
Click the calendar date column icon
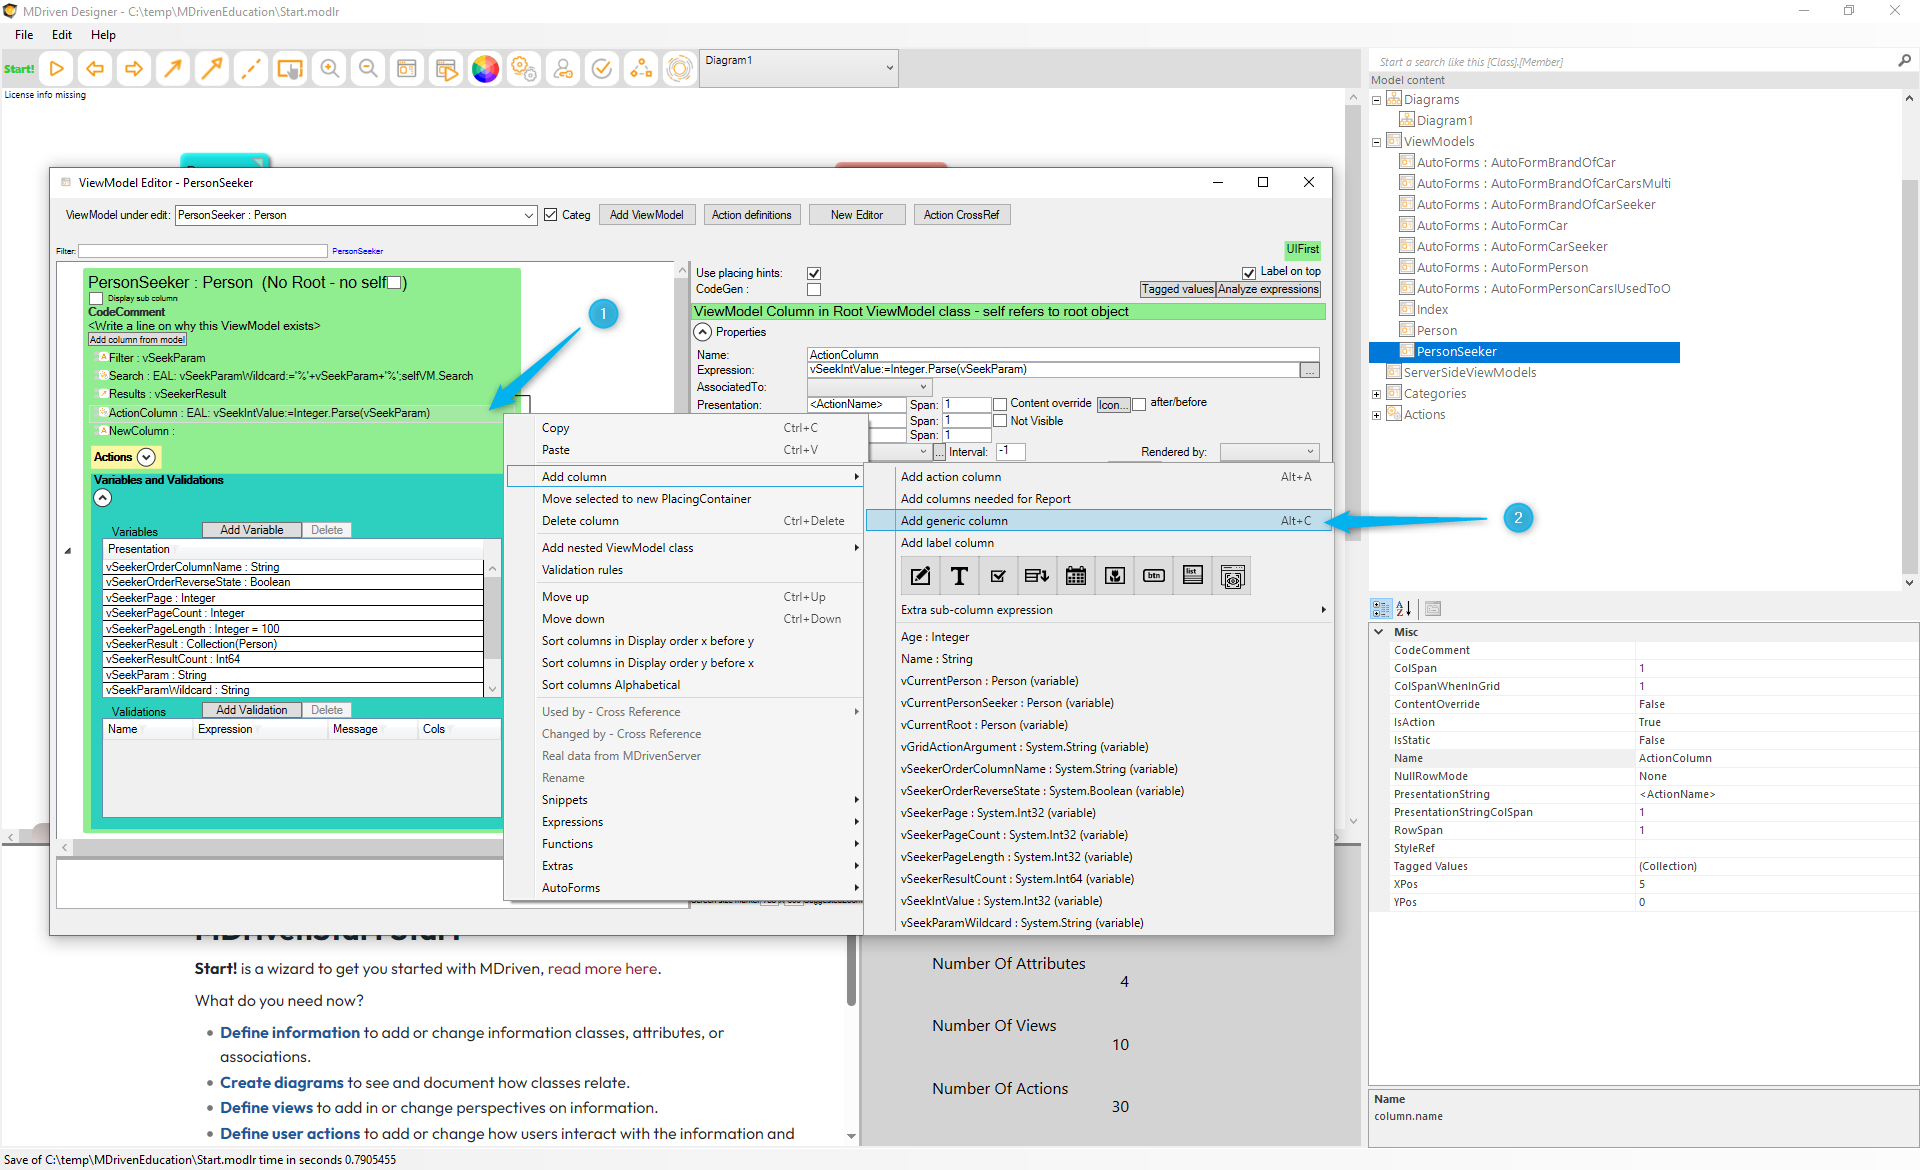(1076, 576)
